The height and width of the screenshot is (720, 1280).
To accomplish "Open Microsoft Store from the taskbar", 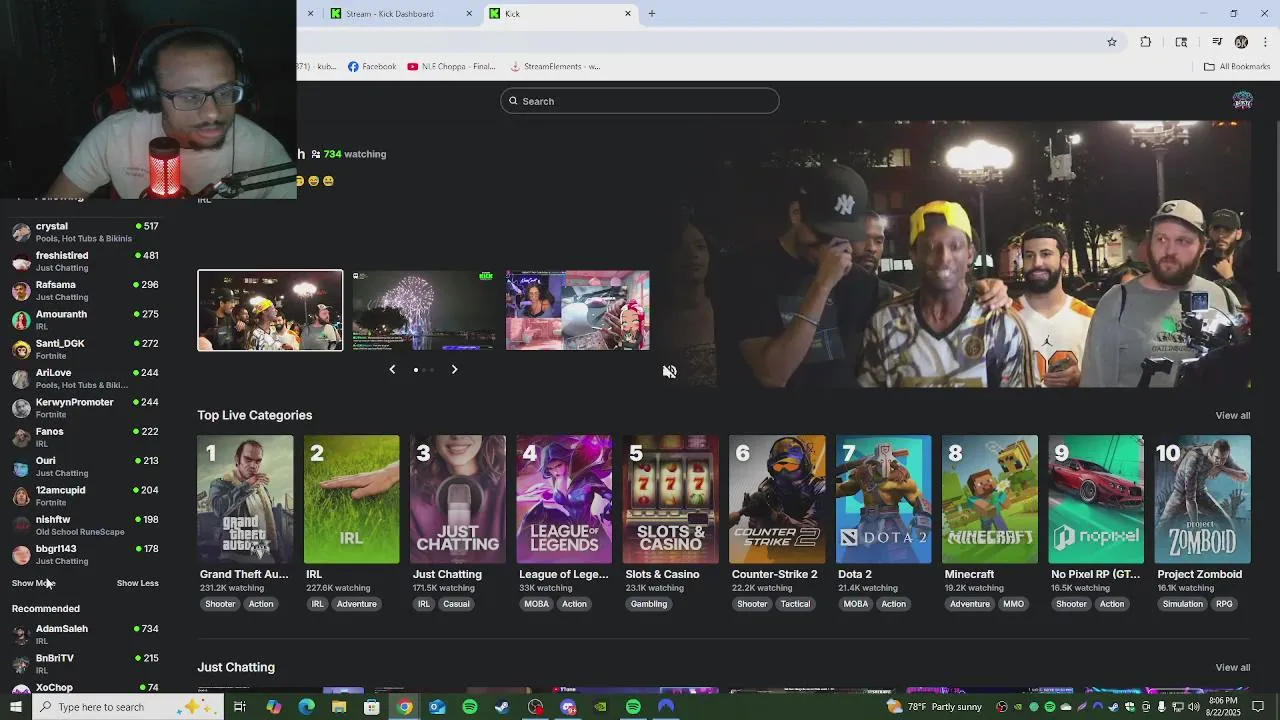I will click(371, 707).
